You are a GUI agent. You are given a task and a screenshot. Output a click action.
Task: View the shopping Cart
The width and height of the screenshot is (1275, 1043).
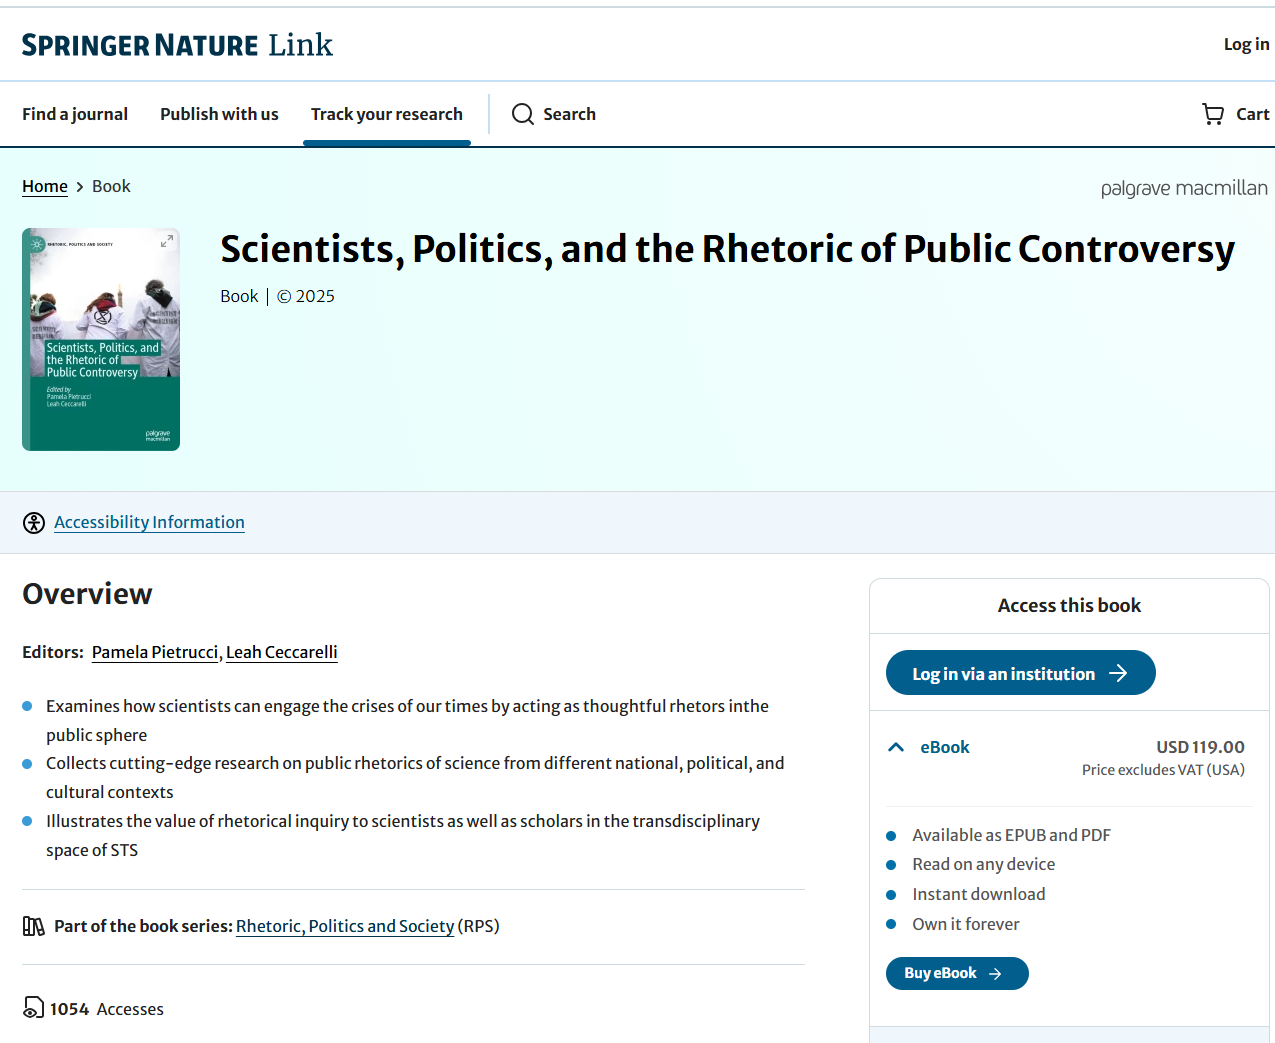click(x=1235, y=114)
